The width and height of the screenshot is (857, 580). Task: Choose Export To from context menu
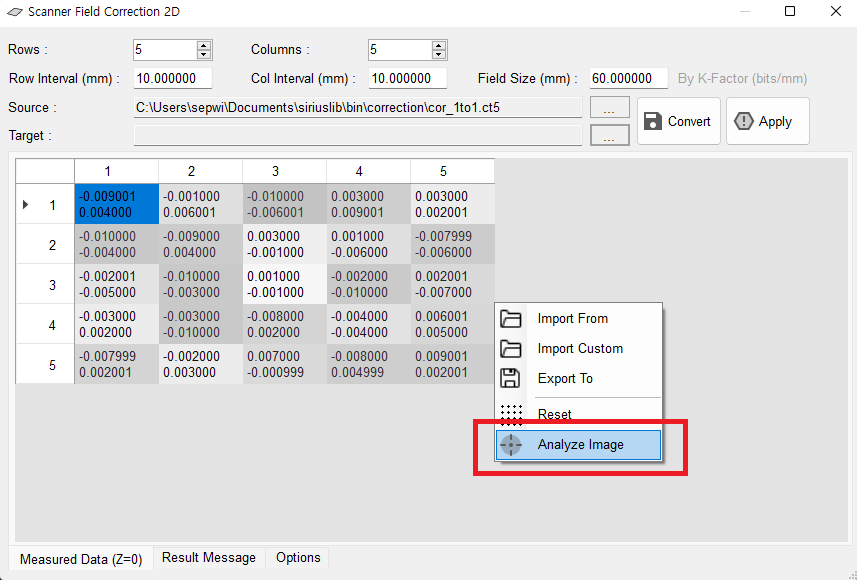[565, 378]
